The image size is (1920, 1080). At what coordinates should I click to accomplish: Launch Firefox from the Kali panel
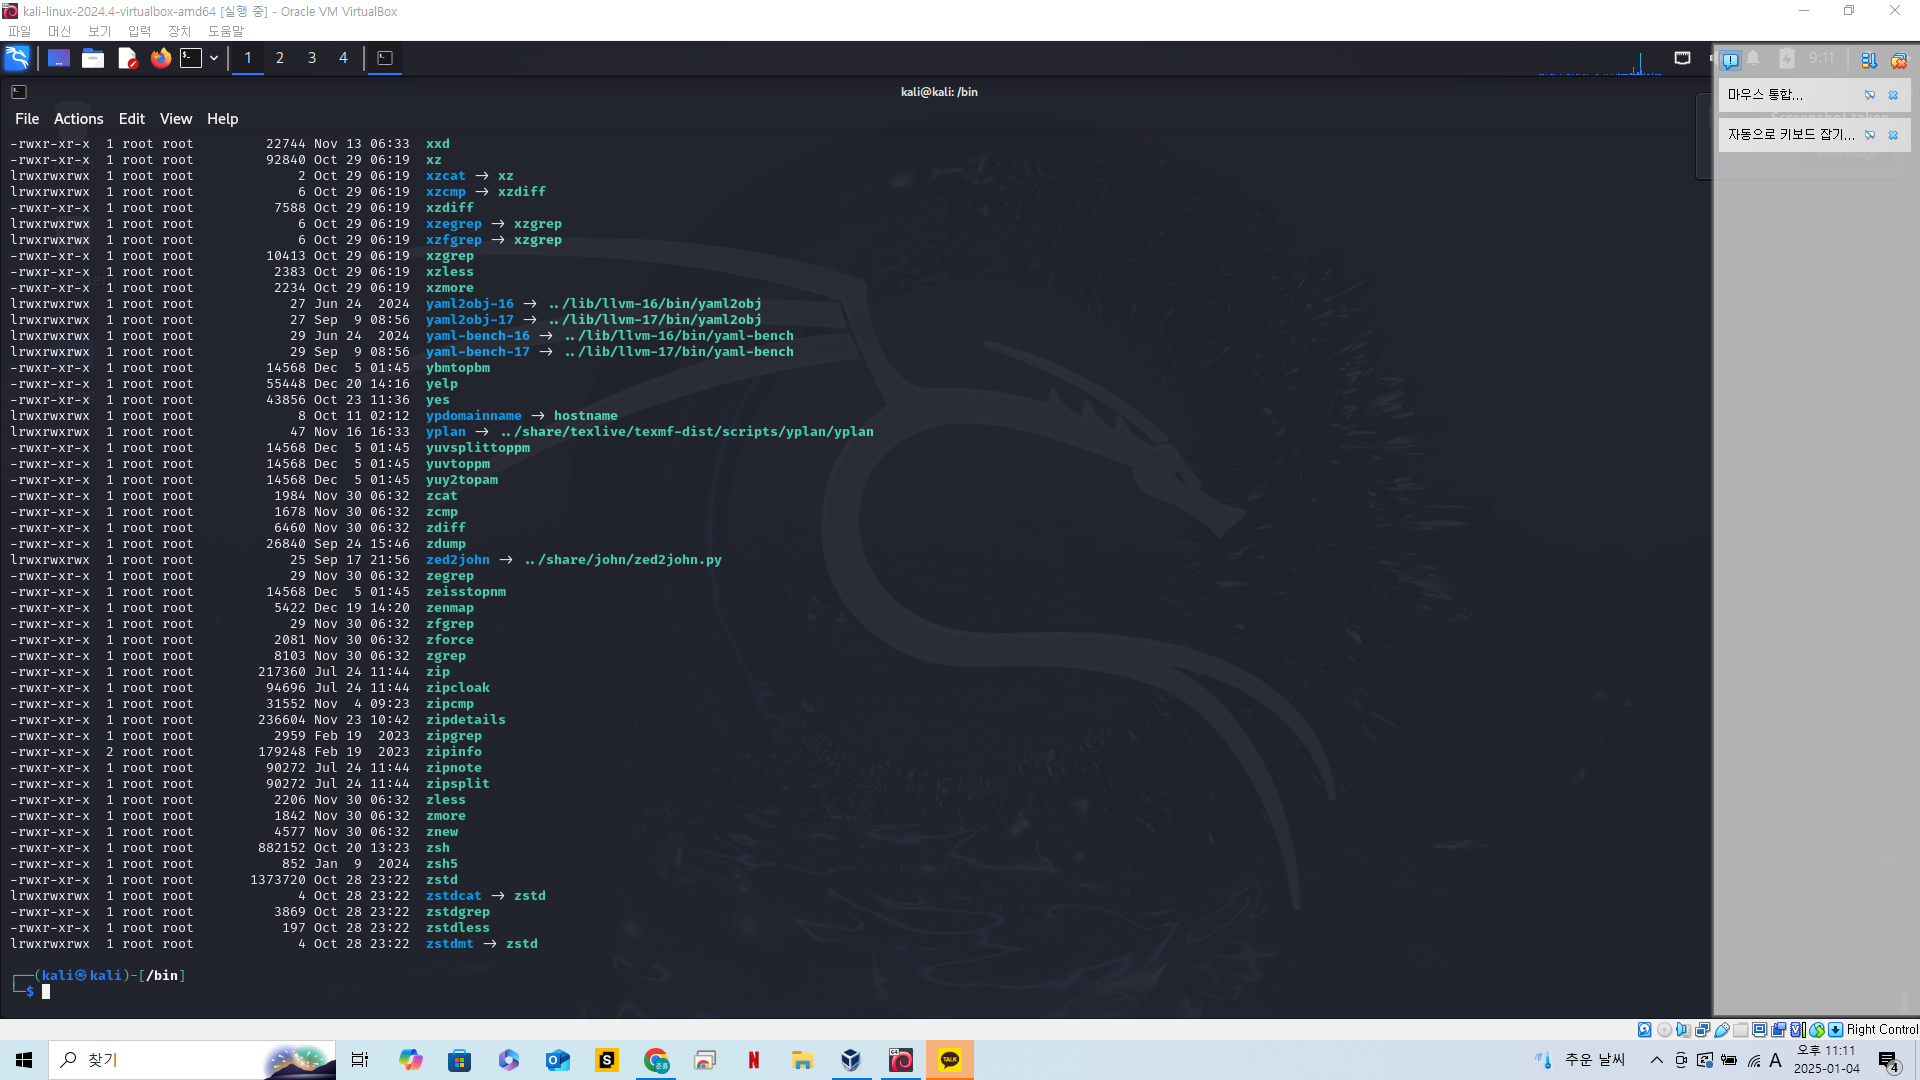(x=160, y=58)
